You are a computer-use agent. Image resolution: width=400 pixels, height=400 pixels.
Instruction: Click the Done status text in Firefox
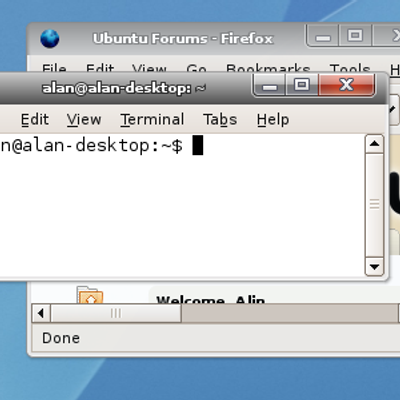[x=61, y=338]
